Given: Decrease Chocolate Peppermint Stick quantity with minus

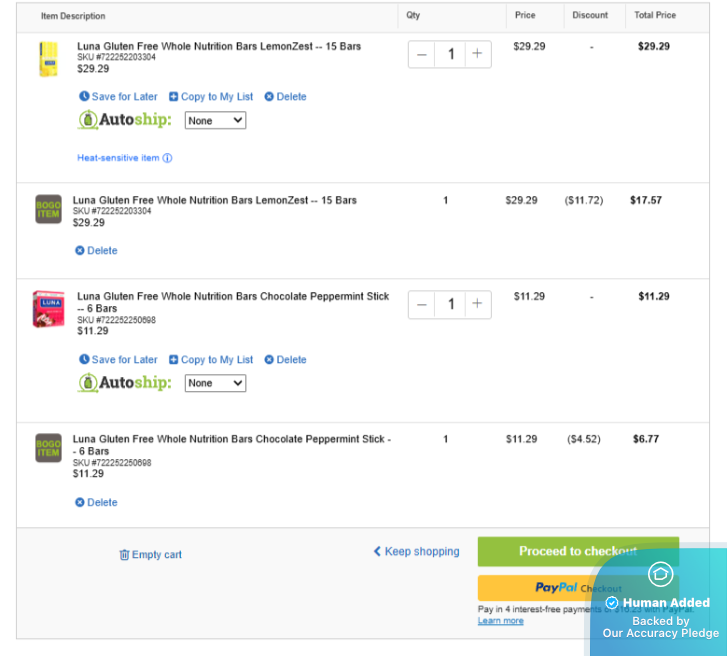Looking at the screenshot, I should [x=422, y=304].
